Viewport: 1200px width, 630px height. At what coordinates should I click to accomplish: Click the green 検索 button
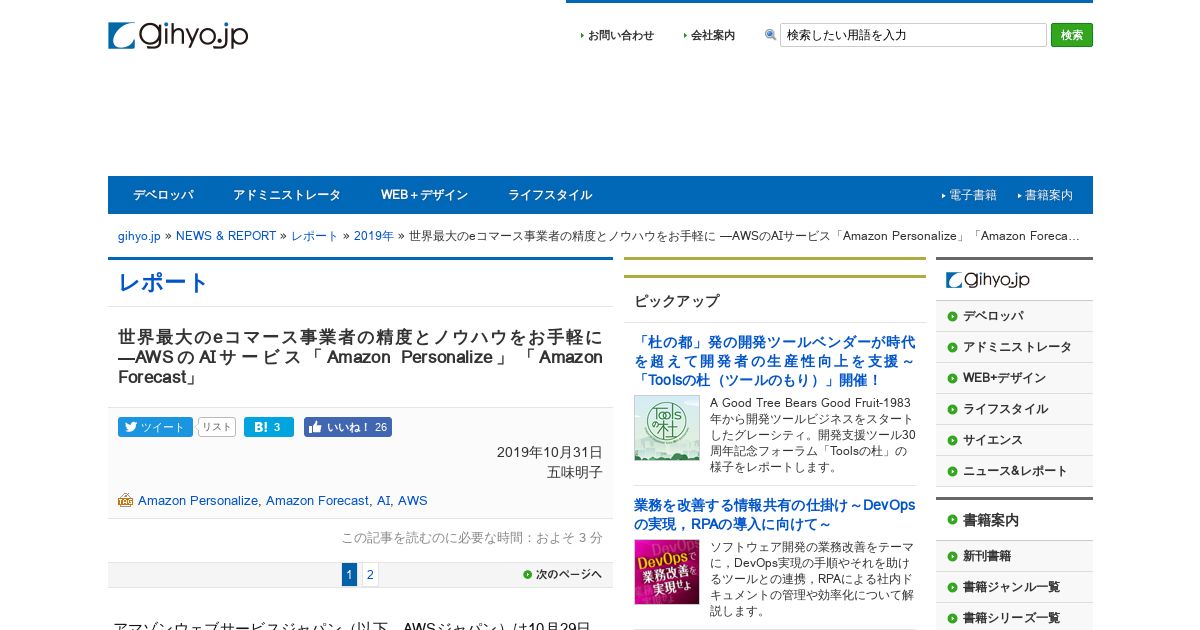1072,35
